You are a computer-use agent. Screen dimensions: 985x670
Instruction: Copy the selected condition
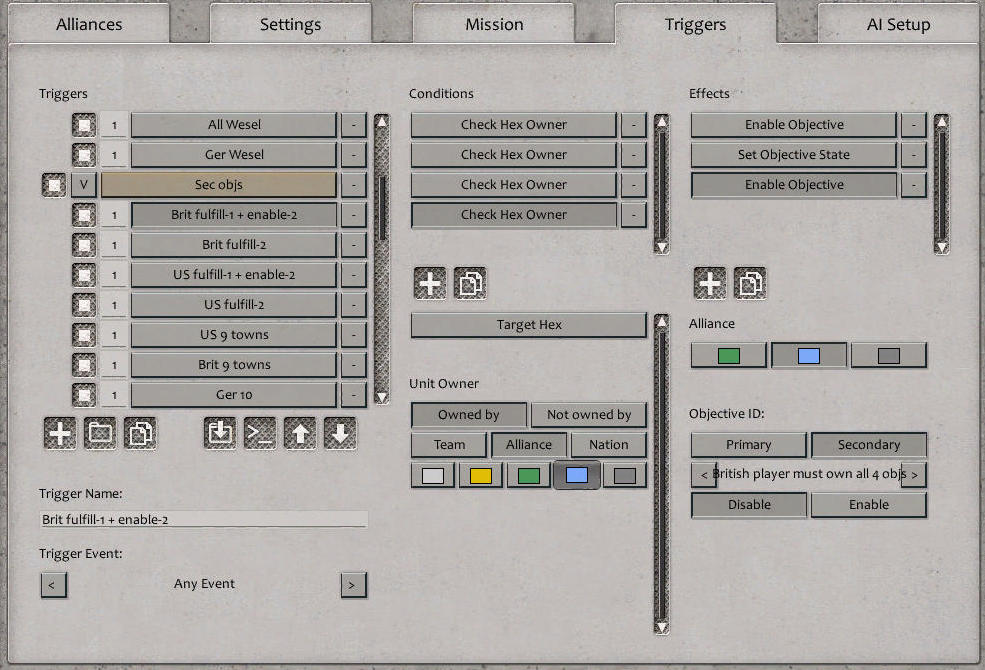470,283
